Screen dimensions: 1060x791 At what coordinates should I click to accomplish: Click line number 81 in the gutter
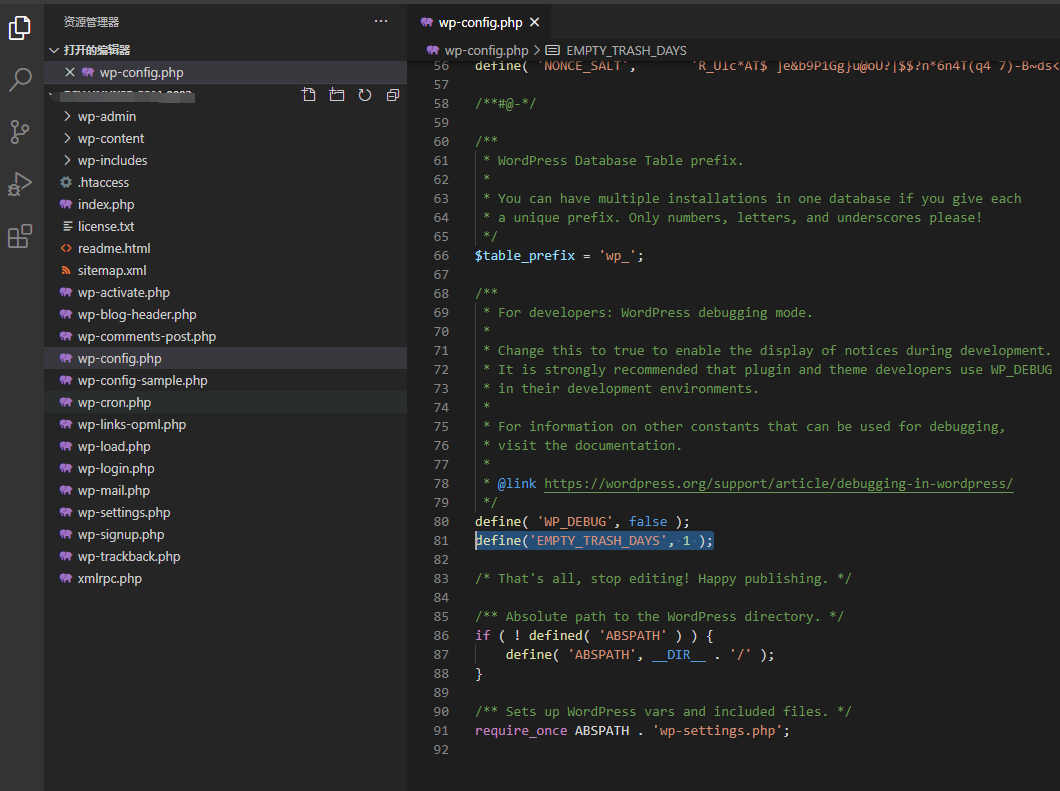point(441,540)
